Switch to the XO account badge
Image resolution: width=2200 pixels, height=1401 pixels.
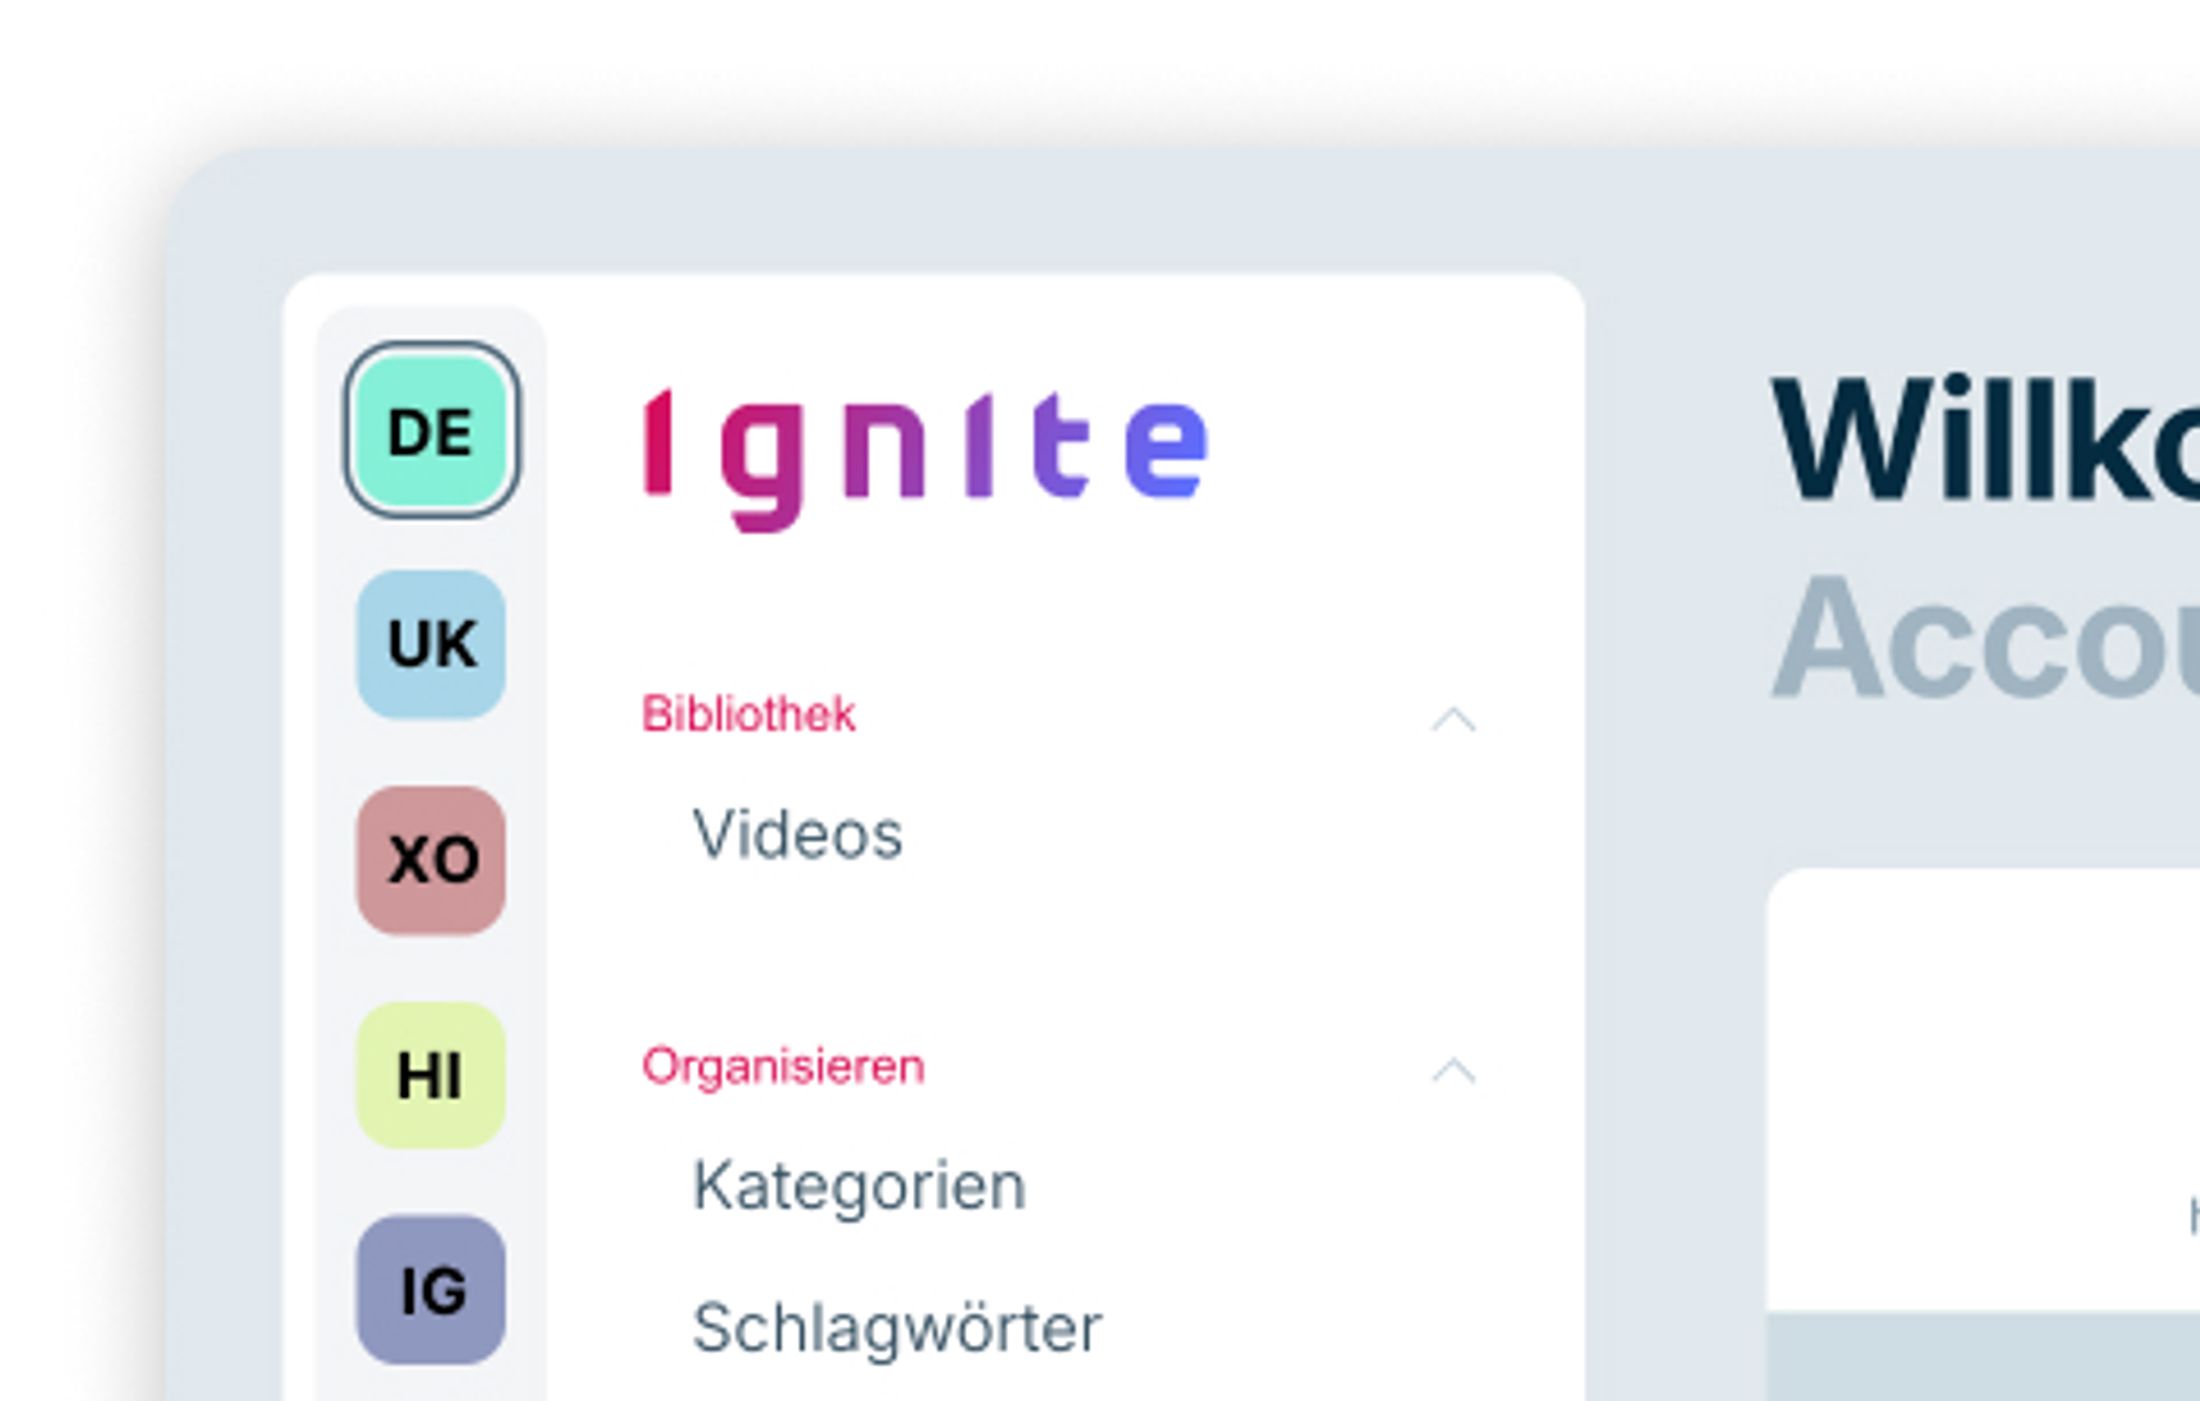[x=431, y=860]
